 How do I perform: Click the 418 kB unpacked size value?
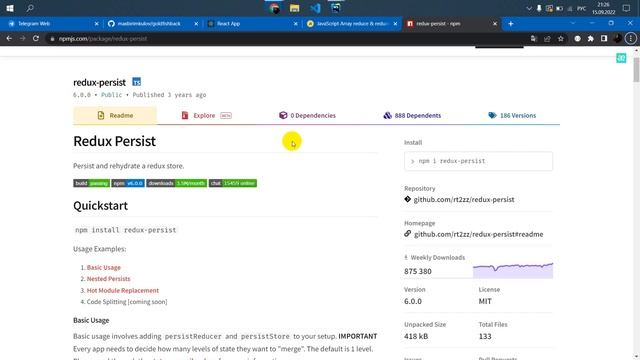pos(416,336)
